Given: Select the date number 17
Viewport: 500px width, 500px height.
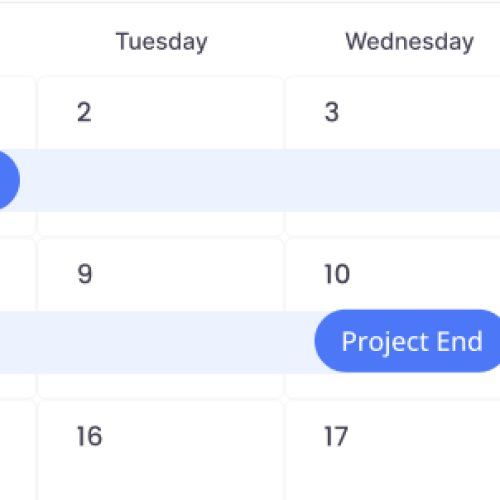Looking at the screenshot, I should (x=336, y=436).
